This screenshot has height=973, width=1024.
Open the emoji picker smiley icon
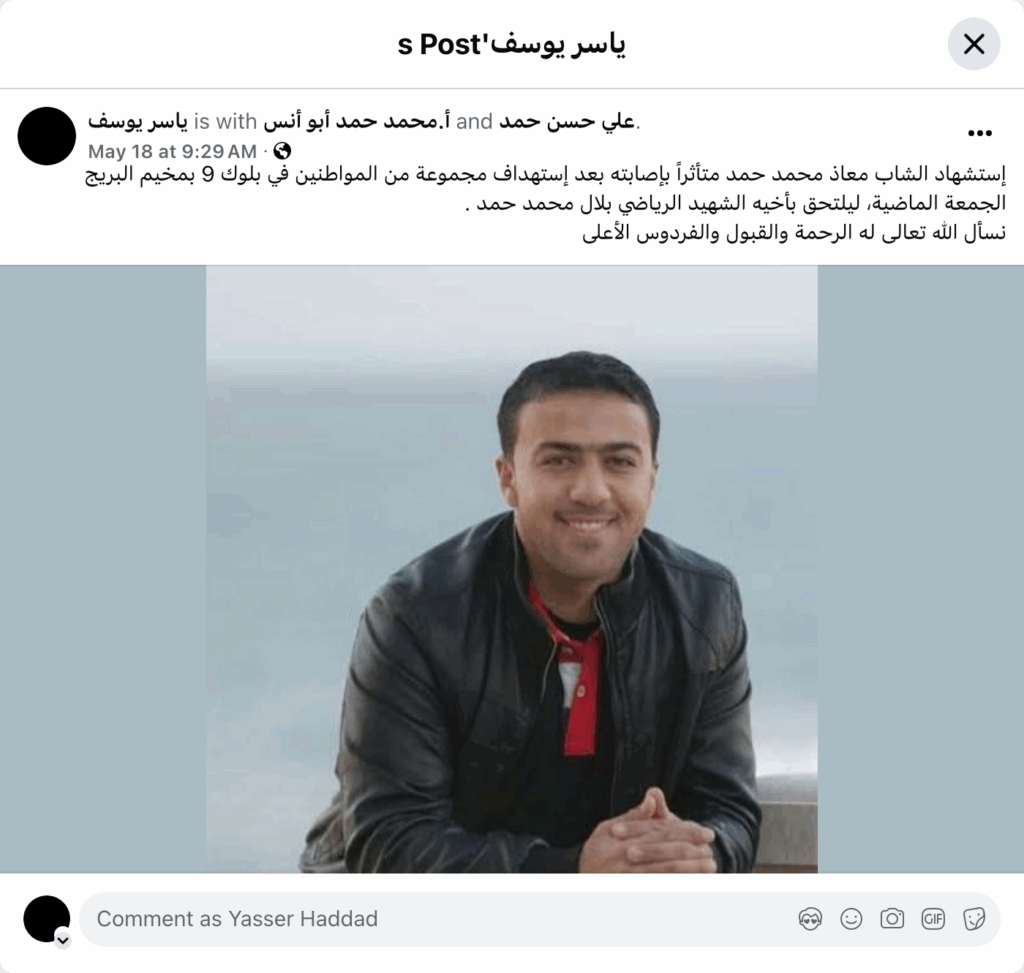(x=851, y=919)
